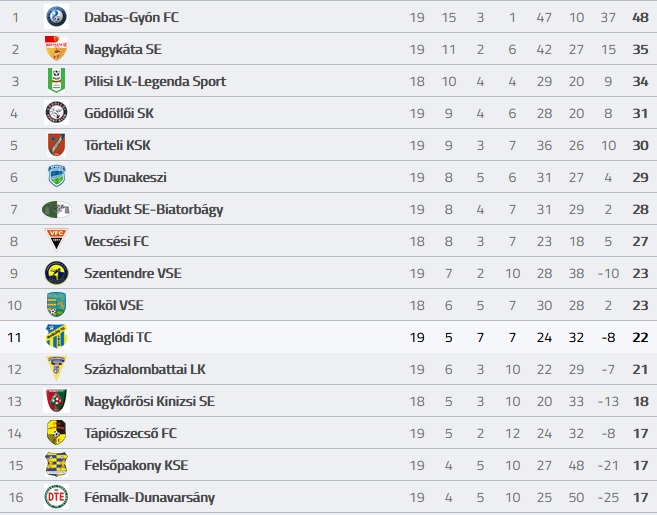Image resolution: width=657 pixels, height=515 pixels.
Task: Click the Törteli KSK shield emblem
Action: coord(56,145)
